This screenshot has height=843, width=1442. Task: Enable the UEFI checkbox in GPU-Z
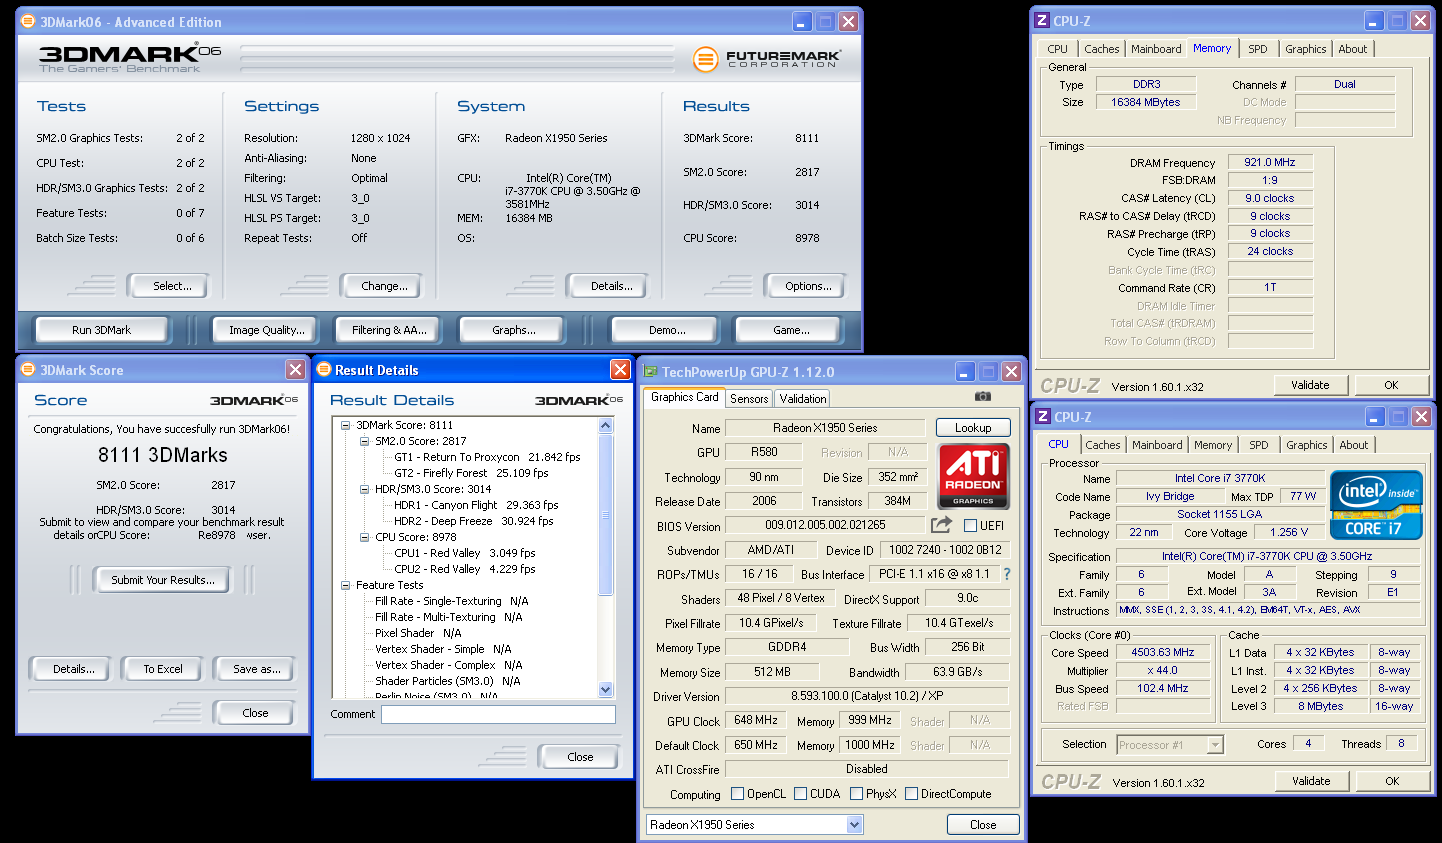click(970, 525)
